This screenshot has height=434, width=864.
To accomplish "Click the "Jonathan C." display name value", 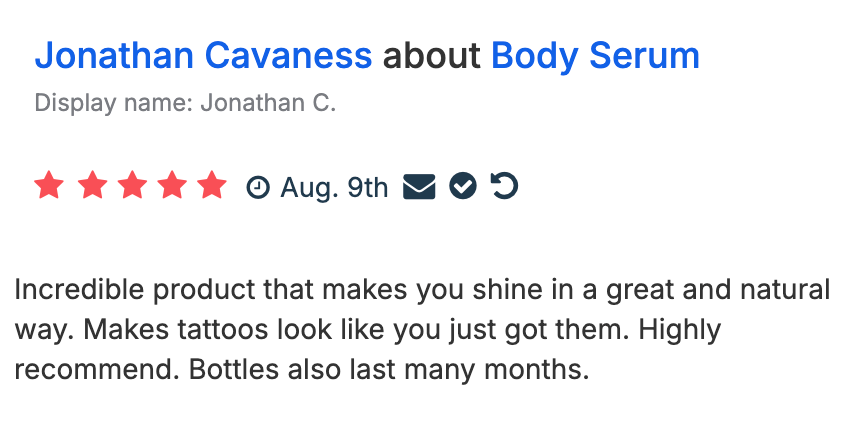I will [268, 103].
